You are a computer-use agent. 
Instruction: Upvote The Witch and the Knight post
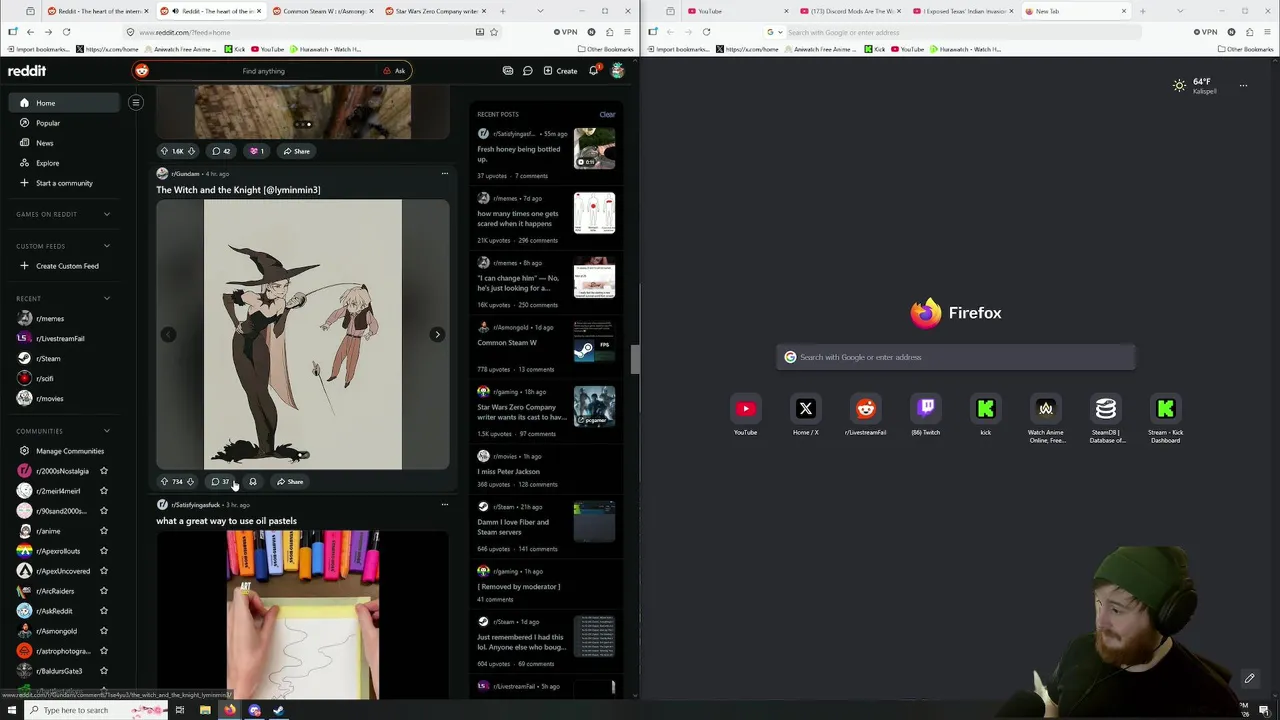165,482
